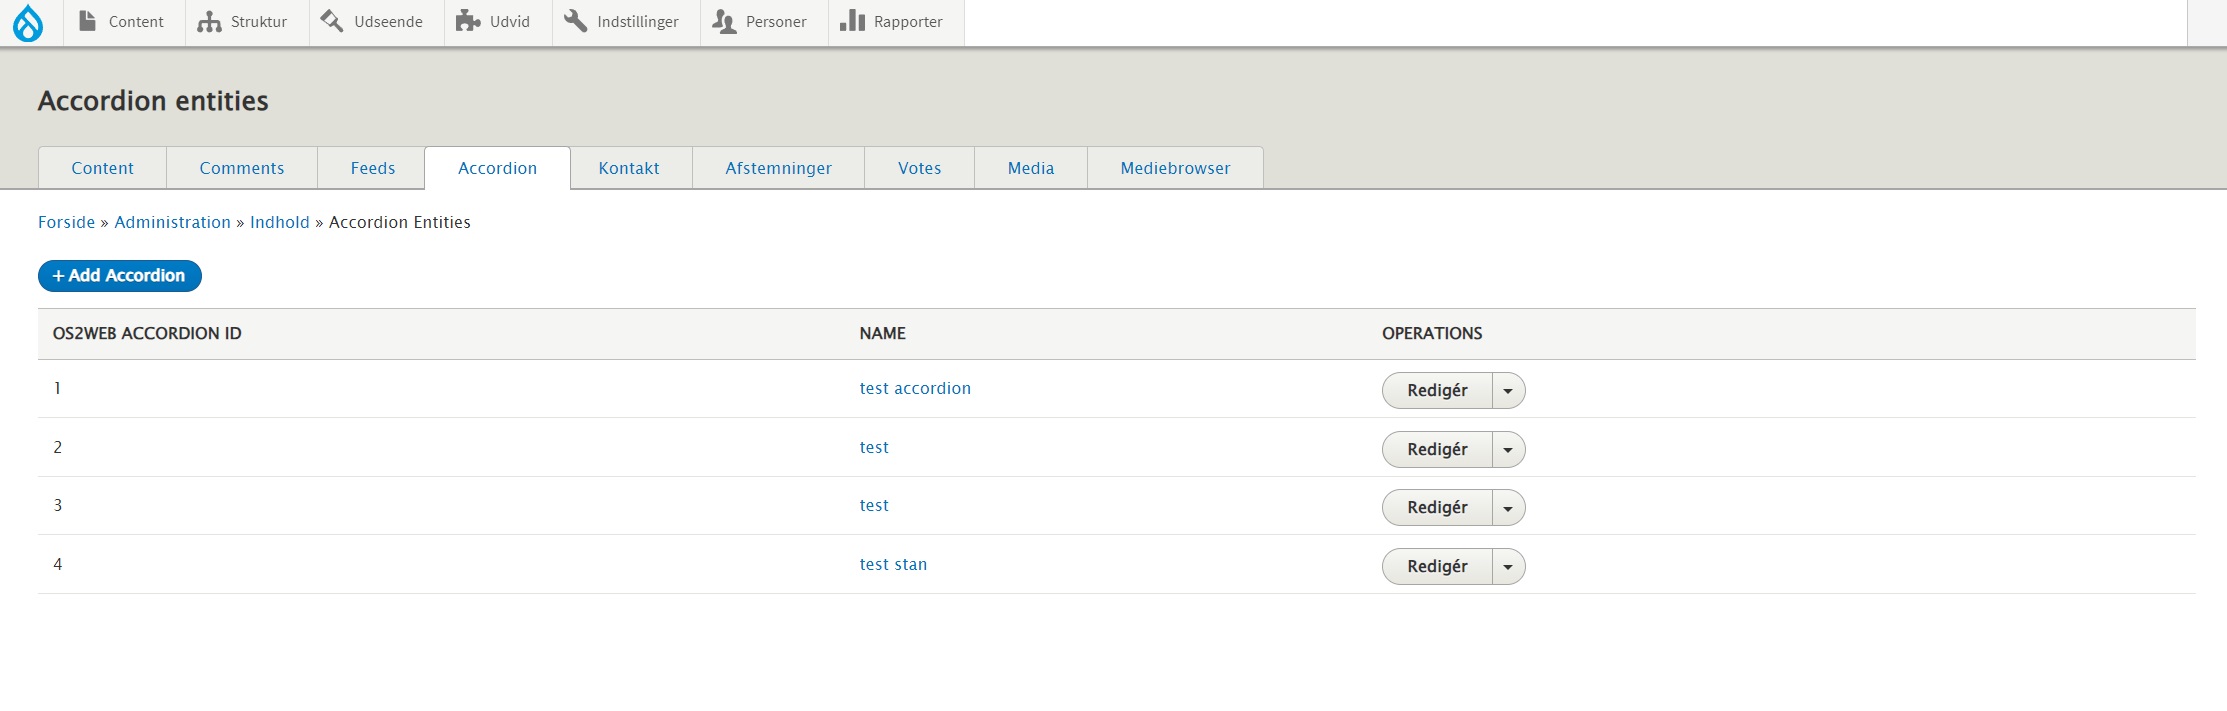Viewport: 2227px width, 711px height.
Task: Open the dropdown arrow in row 3
Action: (x=1508, y=508)
